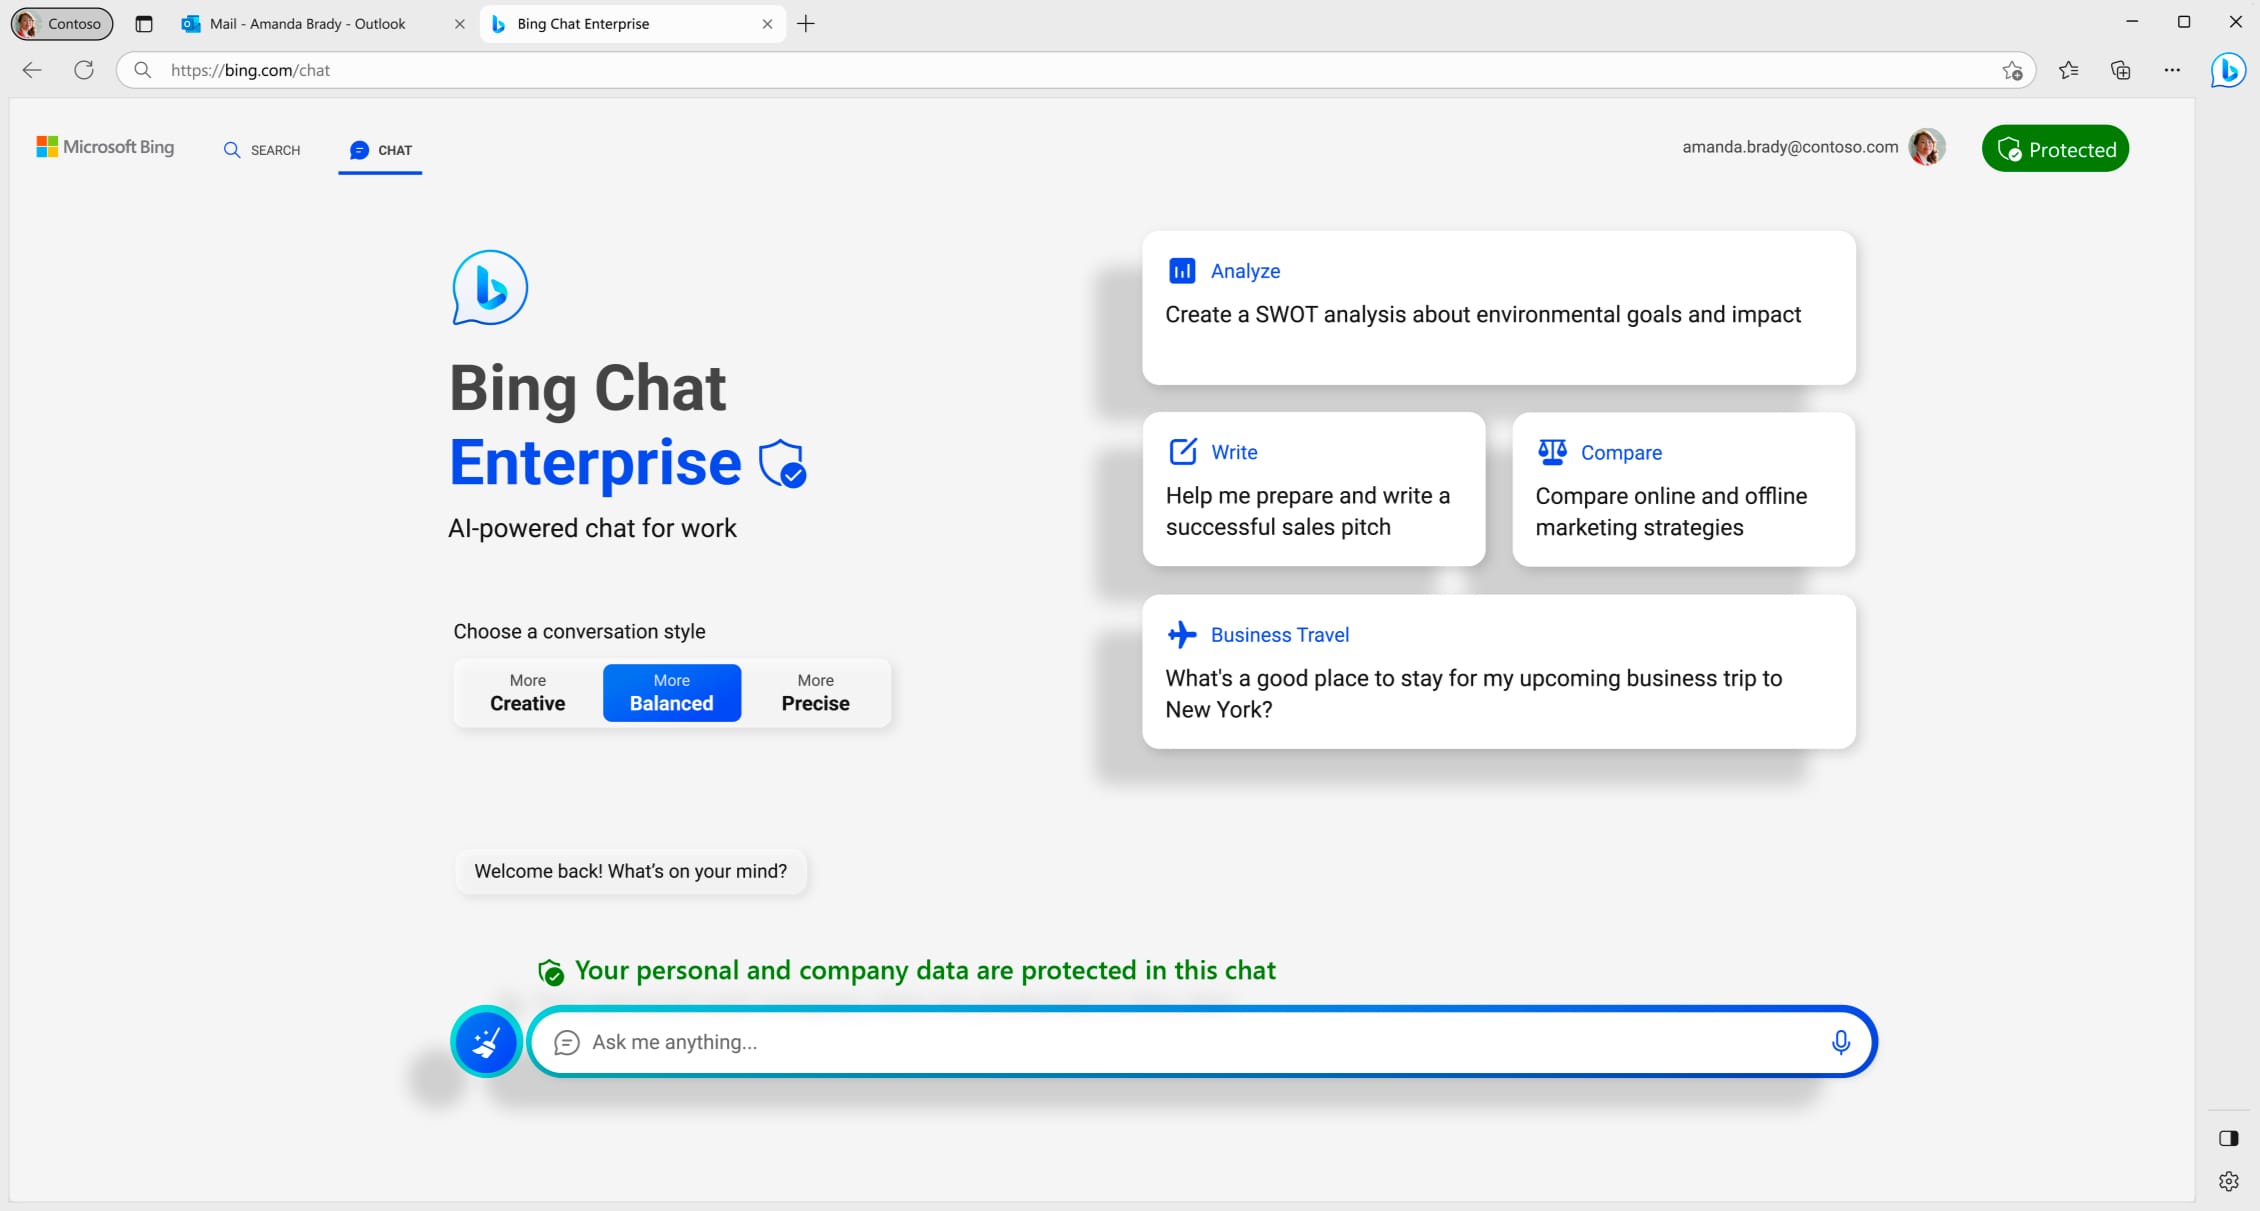Click the green data protected shield icon
Image resolution: width=2260 pixels, height=1211 pixels.
point(551,971)
